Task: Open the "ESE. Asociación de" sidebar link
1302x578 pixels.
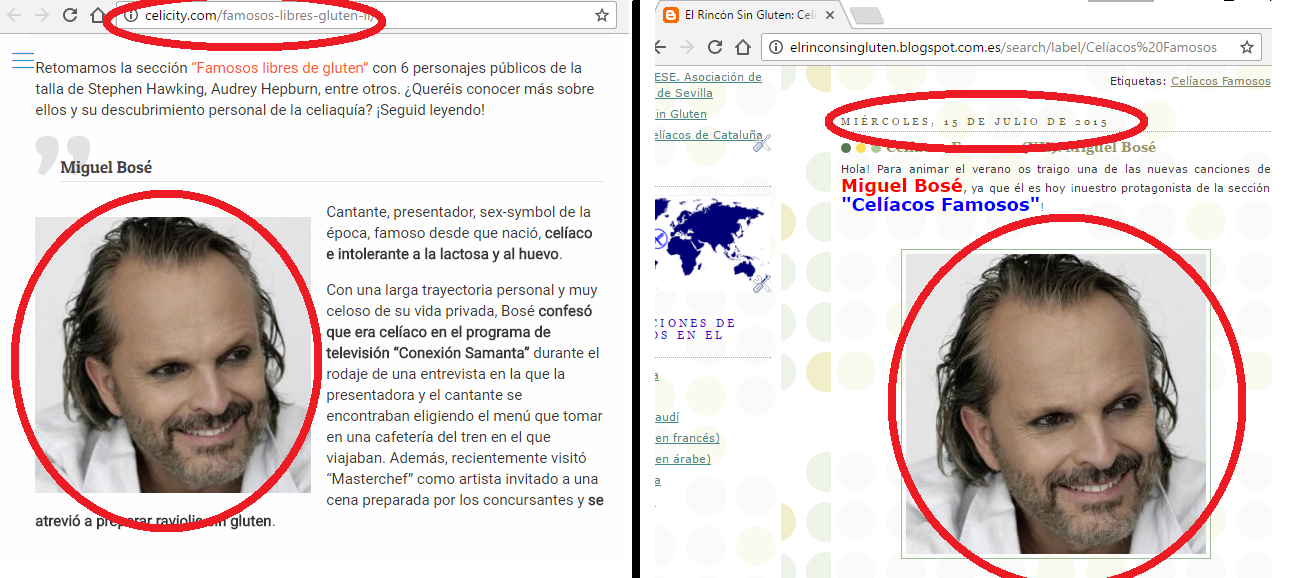Action: pos(709,77)
